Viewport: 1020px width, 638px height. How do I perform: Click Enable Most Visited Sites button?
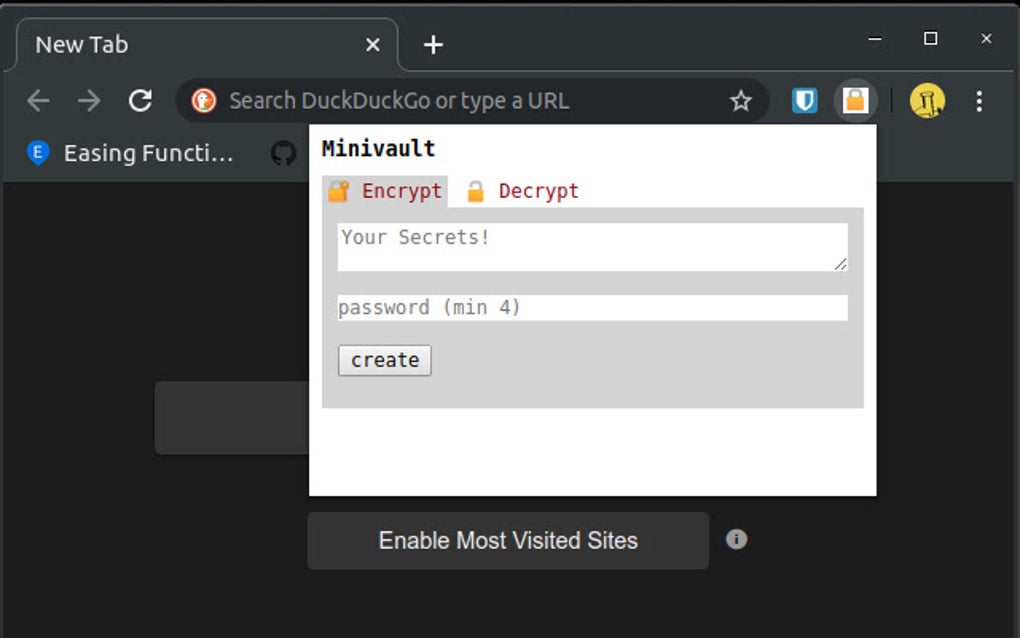click(x=508, y=541)
